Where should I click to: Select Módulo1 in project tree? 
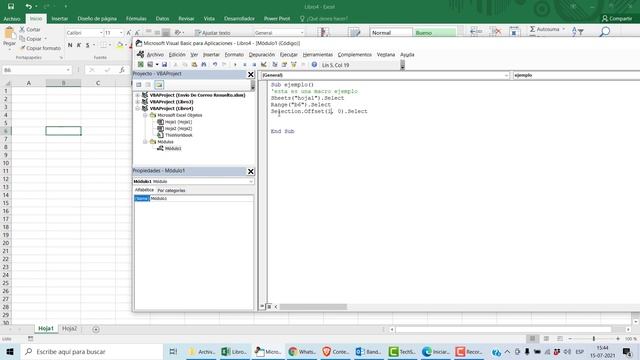pos(173,148)
